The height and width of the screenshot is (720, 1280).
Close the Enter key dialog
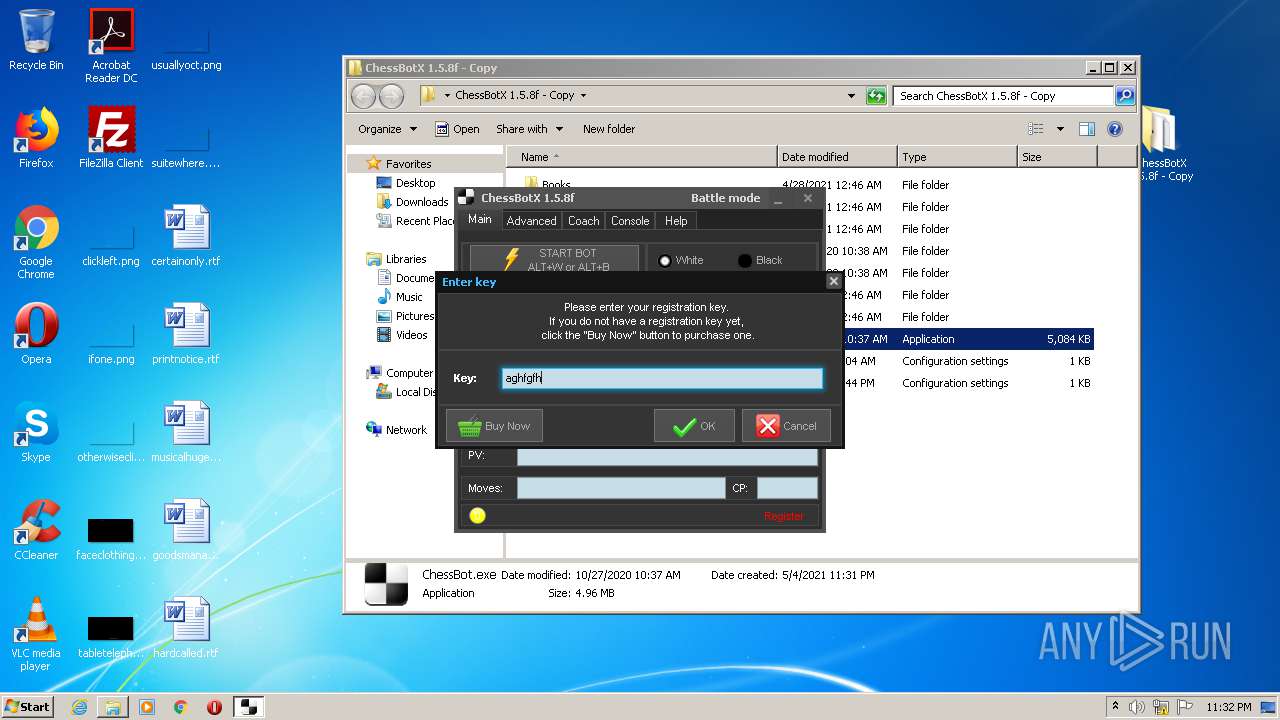pyautogui.click(x=833, y=282)
